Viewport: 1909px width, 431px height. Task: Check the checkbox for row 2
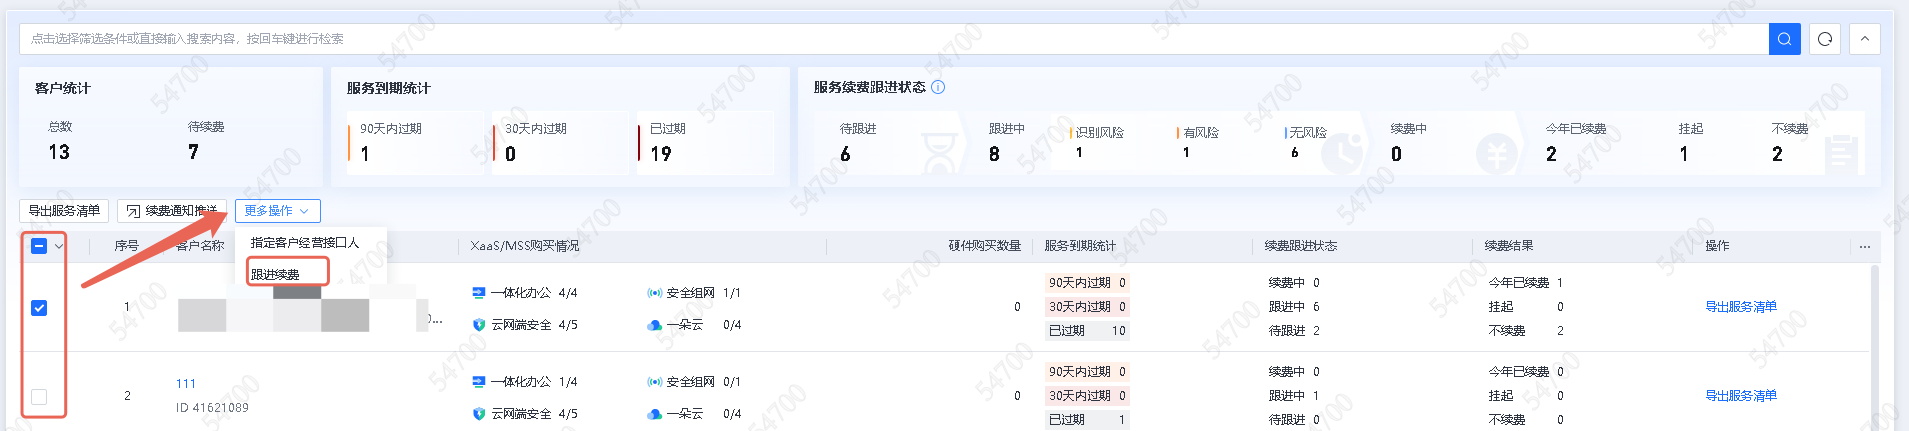pyautogui.click(x=39, y=397)
